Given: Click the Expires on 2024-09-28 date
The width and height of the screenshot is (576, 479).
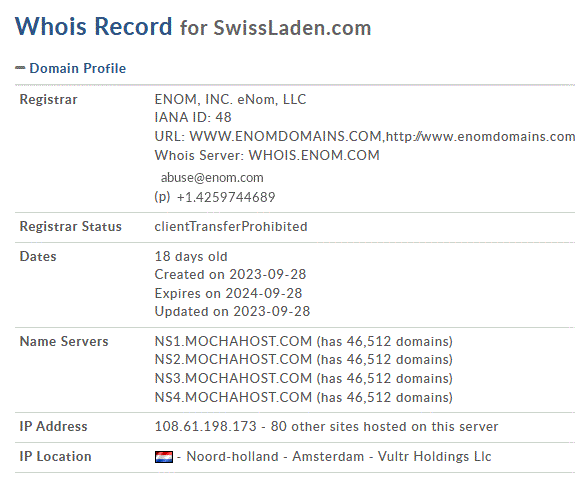Looking at the screenshot, I should (x=228, y=293).
